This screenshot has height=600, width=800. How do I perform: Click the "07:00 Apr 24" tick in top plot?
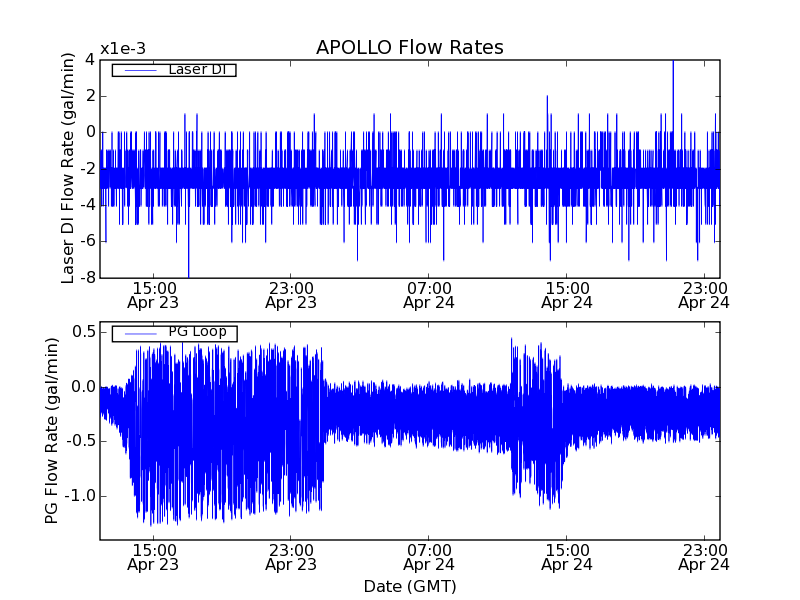[429, 293]
